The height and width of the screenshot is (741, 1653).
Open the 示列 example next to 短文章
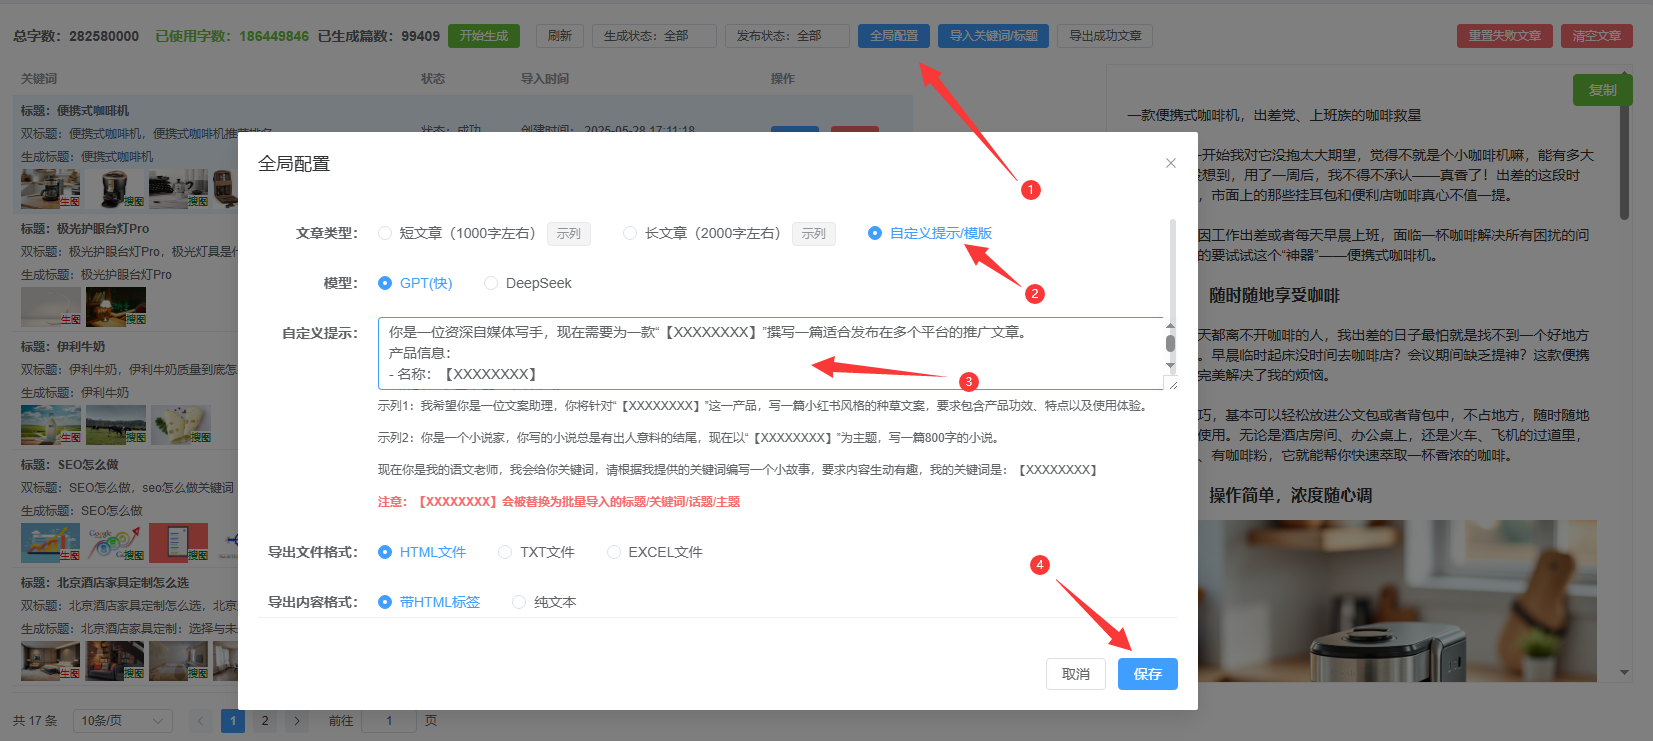569,233
